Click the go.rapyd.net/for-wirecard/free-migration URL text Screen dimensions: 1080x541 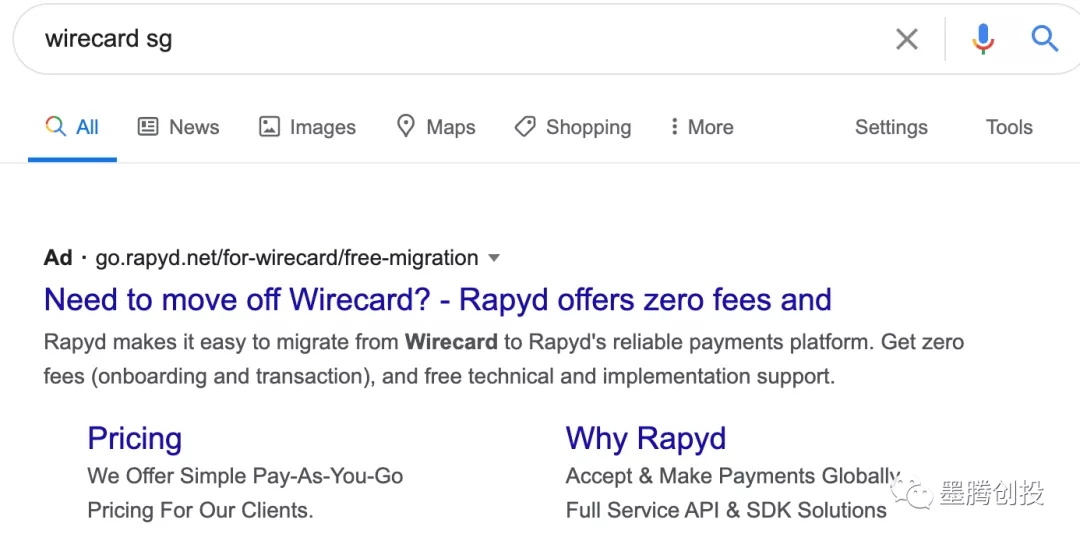tap(287, 258)
